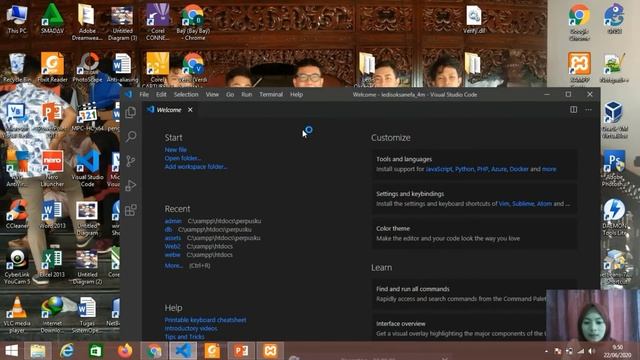
Task: Select Excel 2013 desktop icon
Action: [52, 262]
